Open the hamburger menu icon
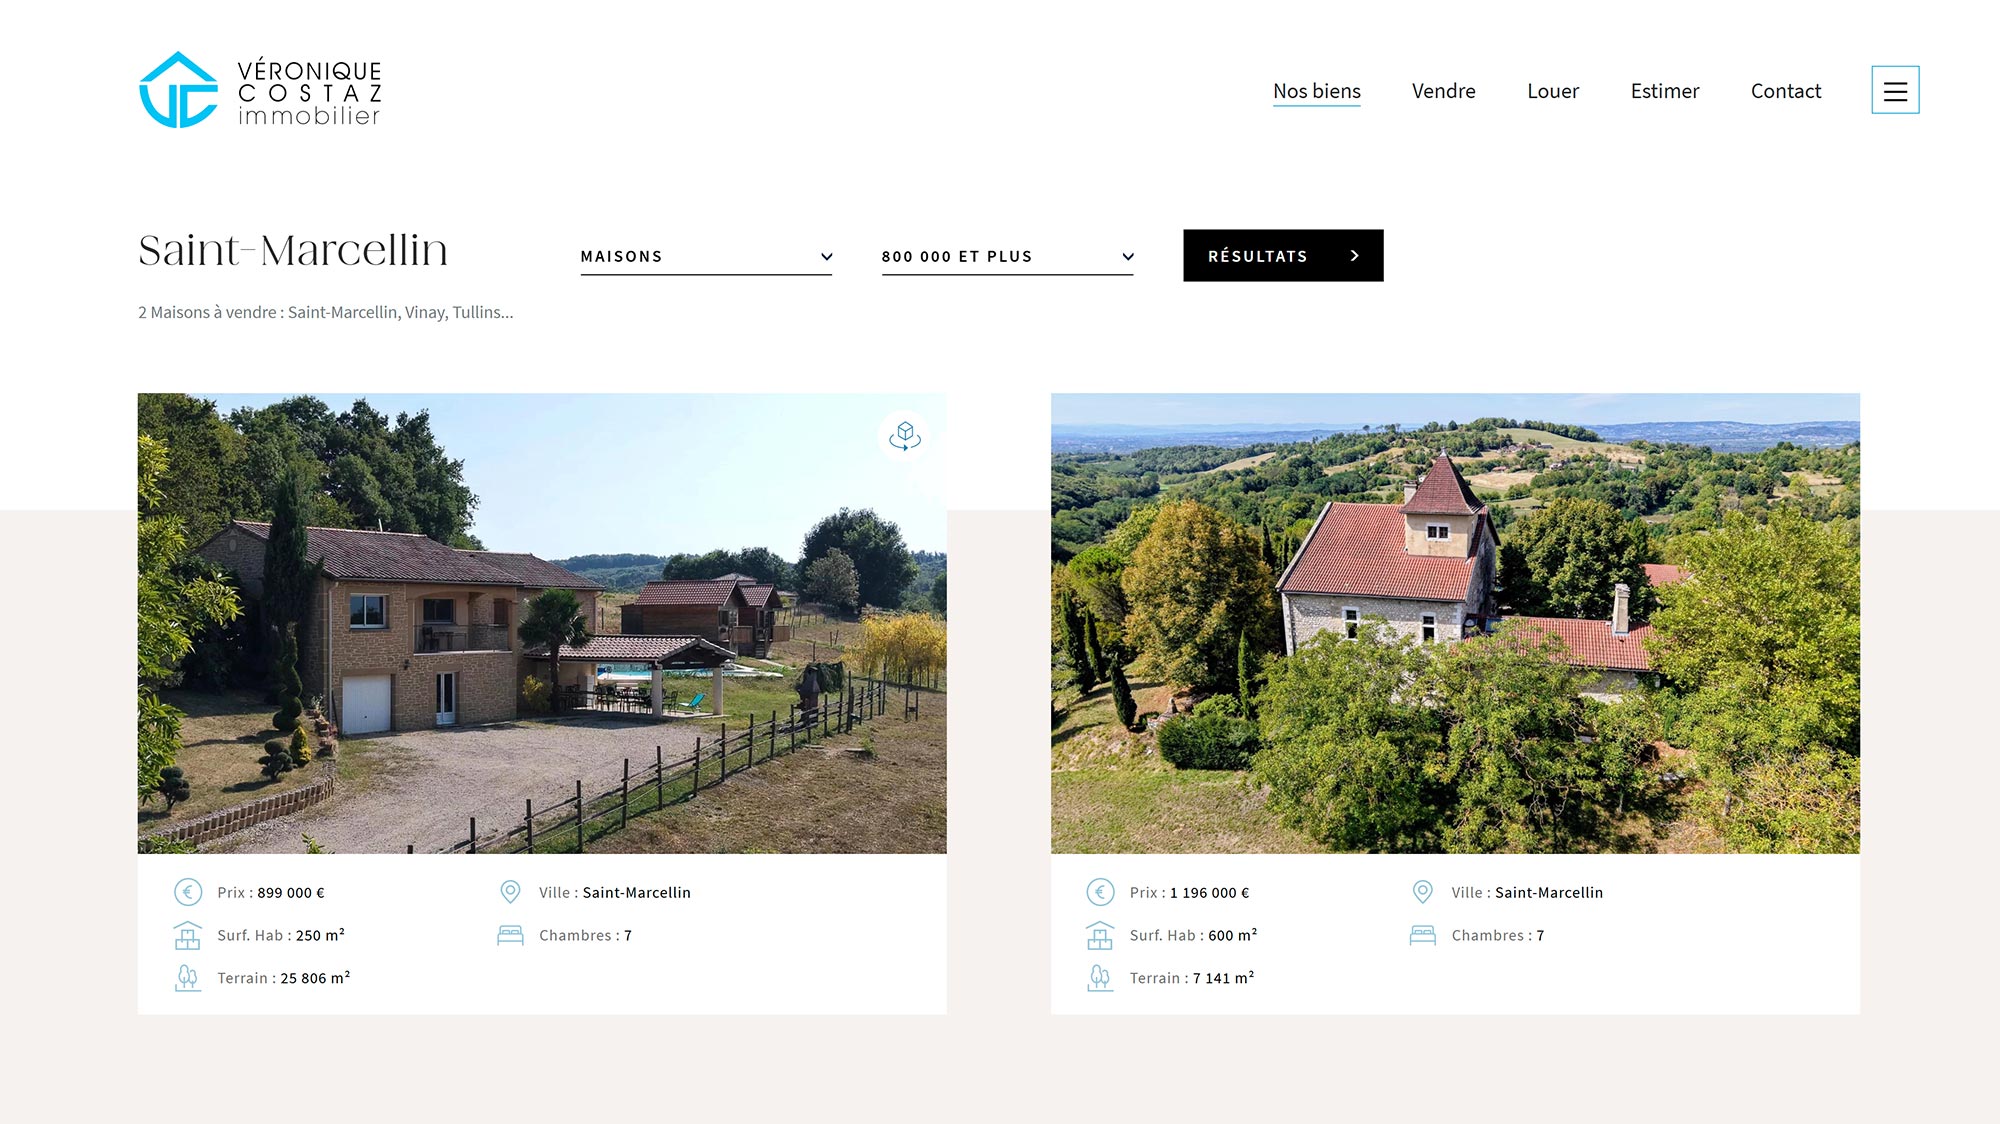The image size is (2000, 1124). point(1895,90)
